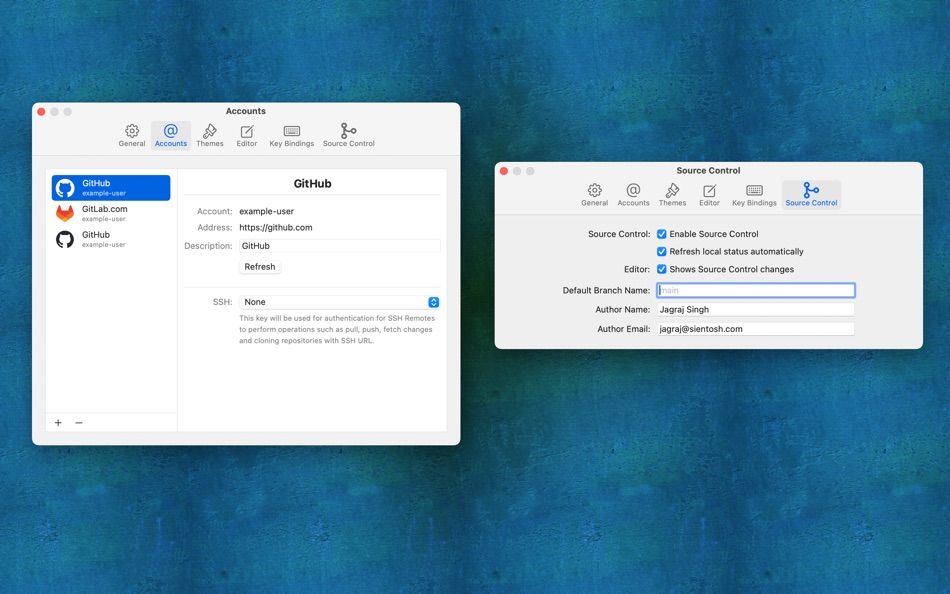Screen dimensions: 950x594
Task: Select the highlighted GitHub account row
Action: pos(111,188)
